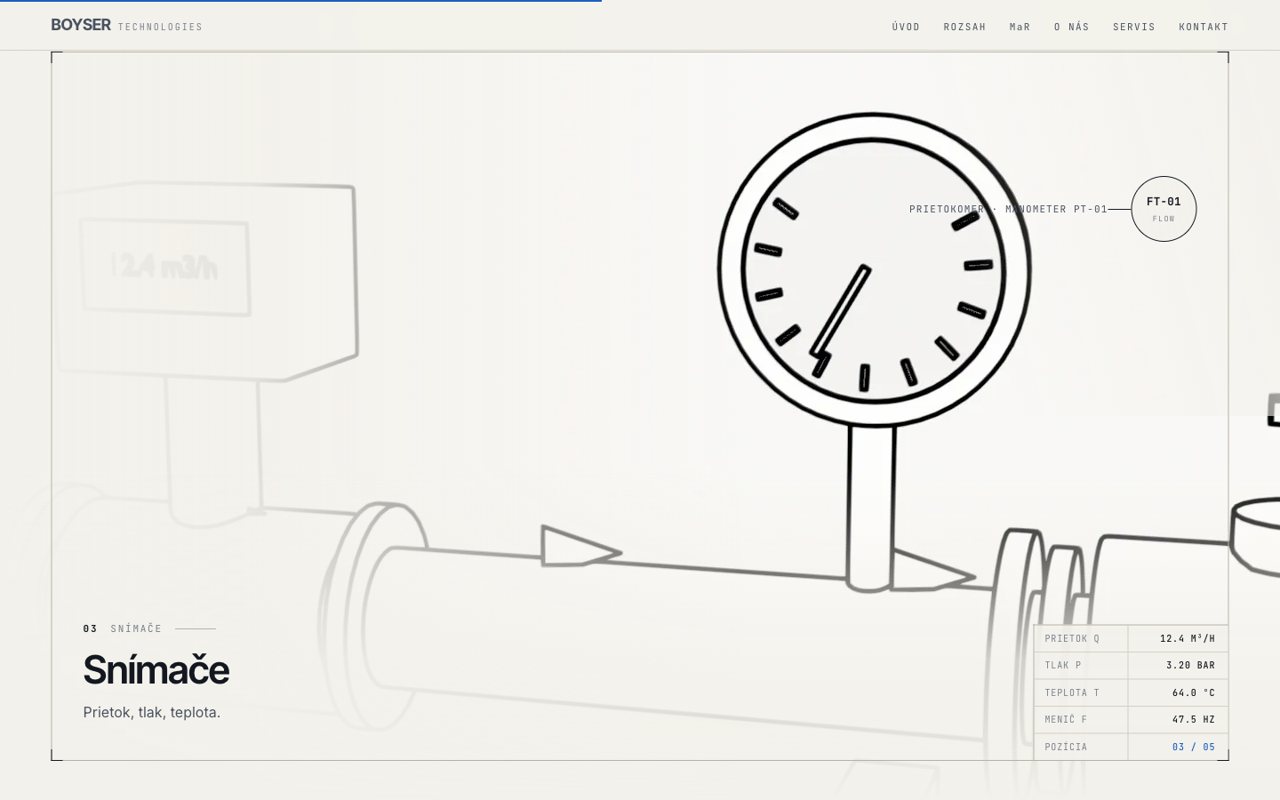Click the small 03 SNÍMAČE section label
1280x800 pixels.
tap(122, 629)
